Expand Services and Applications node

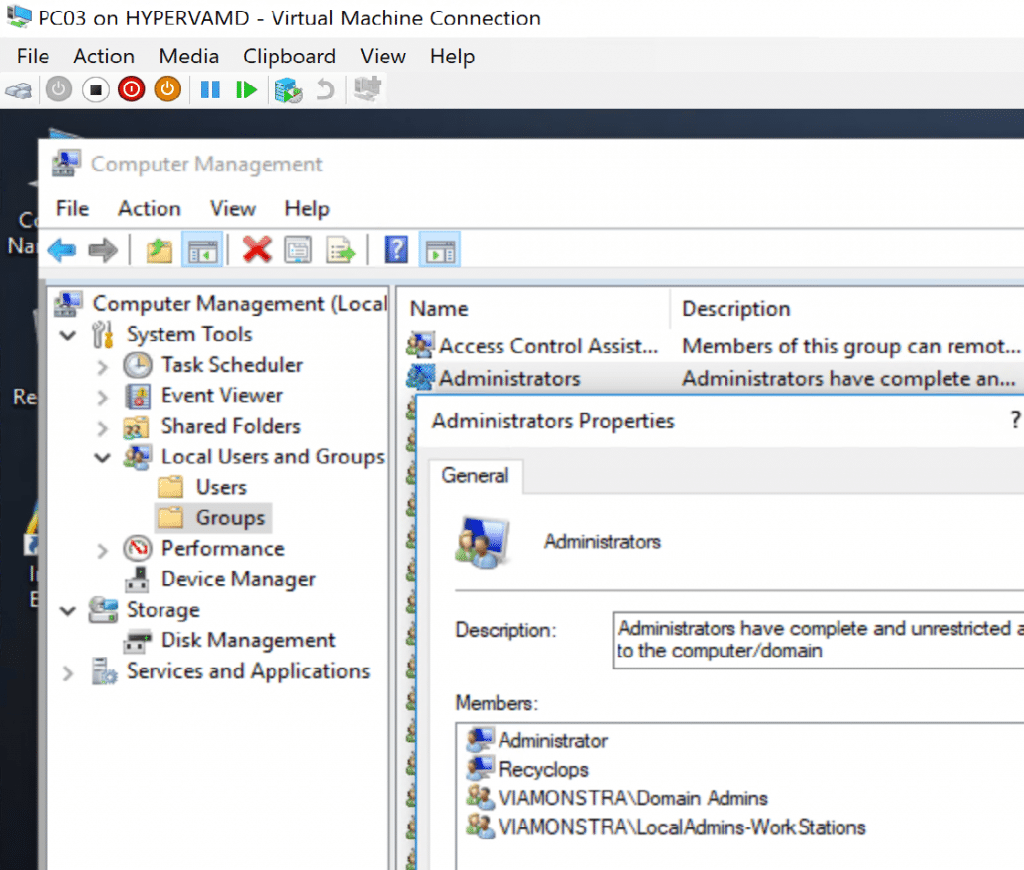(x=68, y=672)
